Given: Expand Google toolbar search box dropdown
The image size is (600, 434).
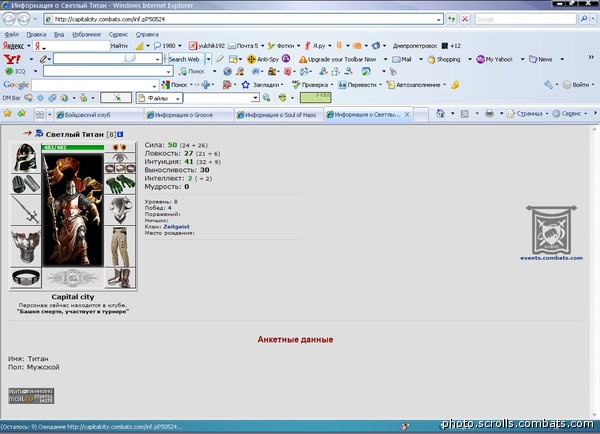Looking at the screenshot, I should coord(154,85).
